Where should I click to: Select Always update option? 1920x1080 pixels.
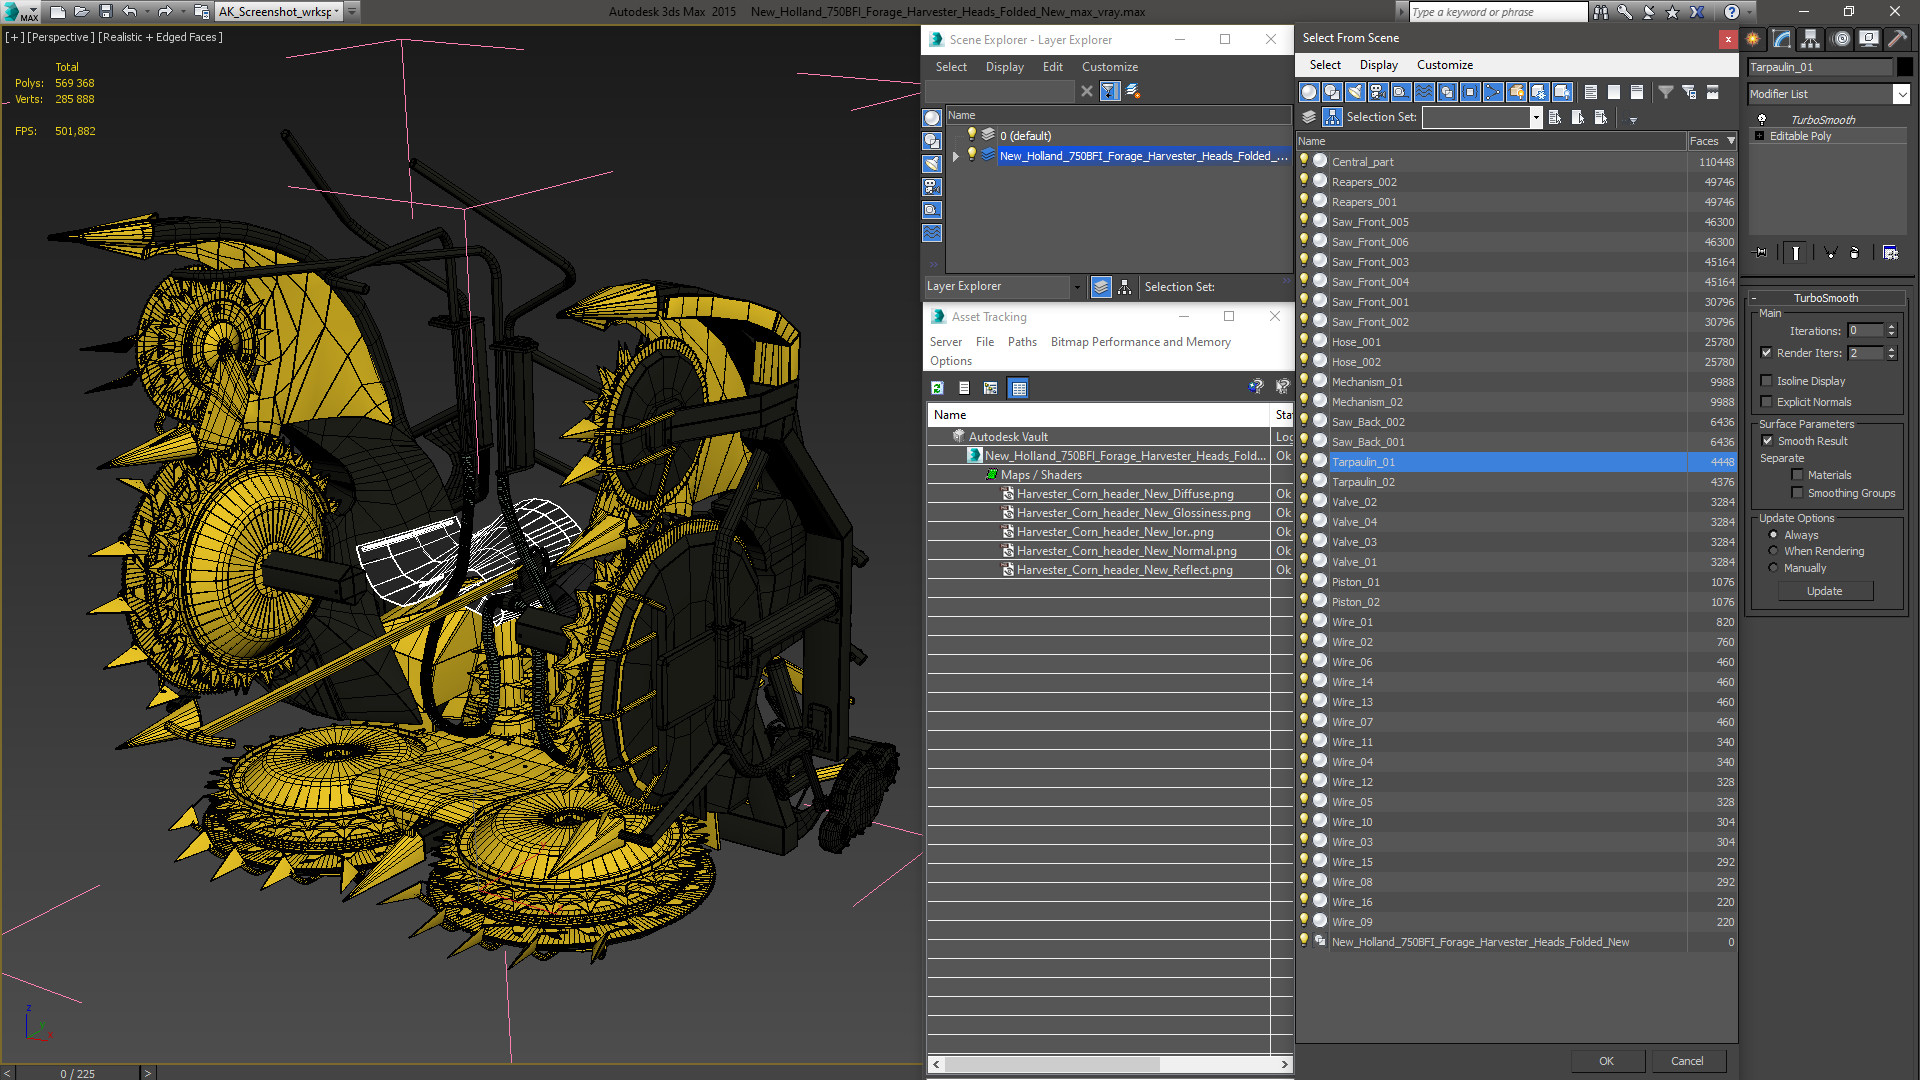click(1774, 535)
